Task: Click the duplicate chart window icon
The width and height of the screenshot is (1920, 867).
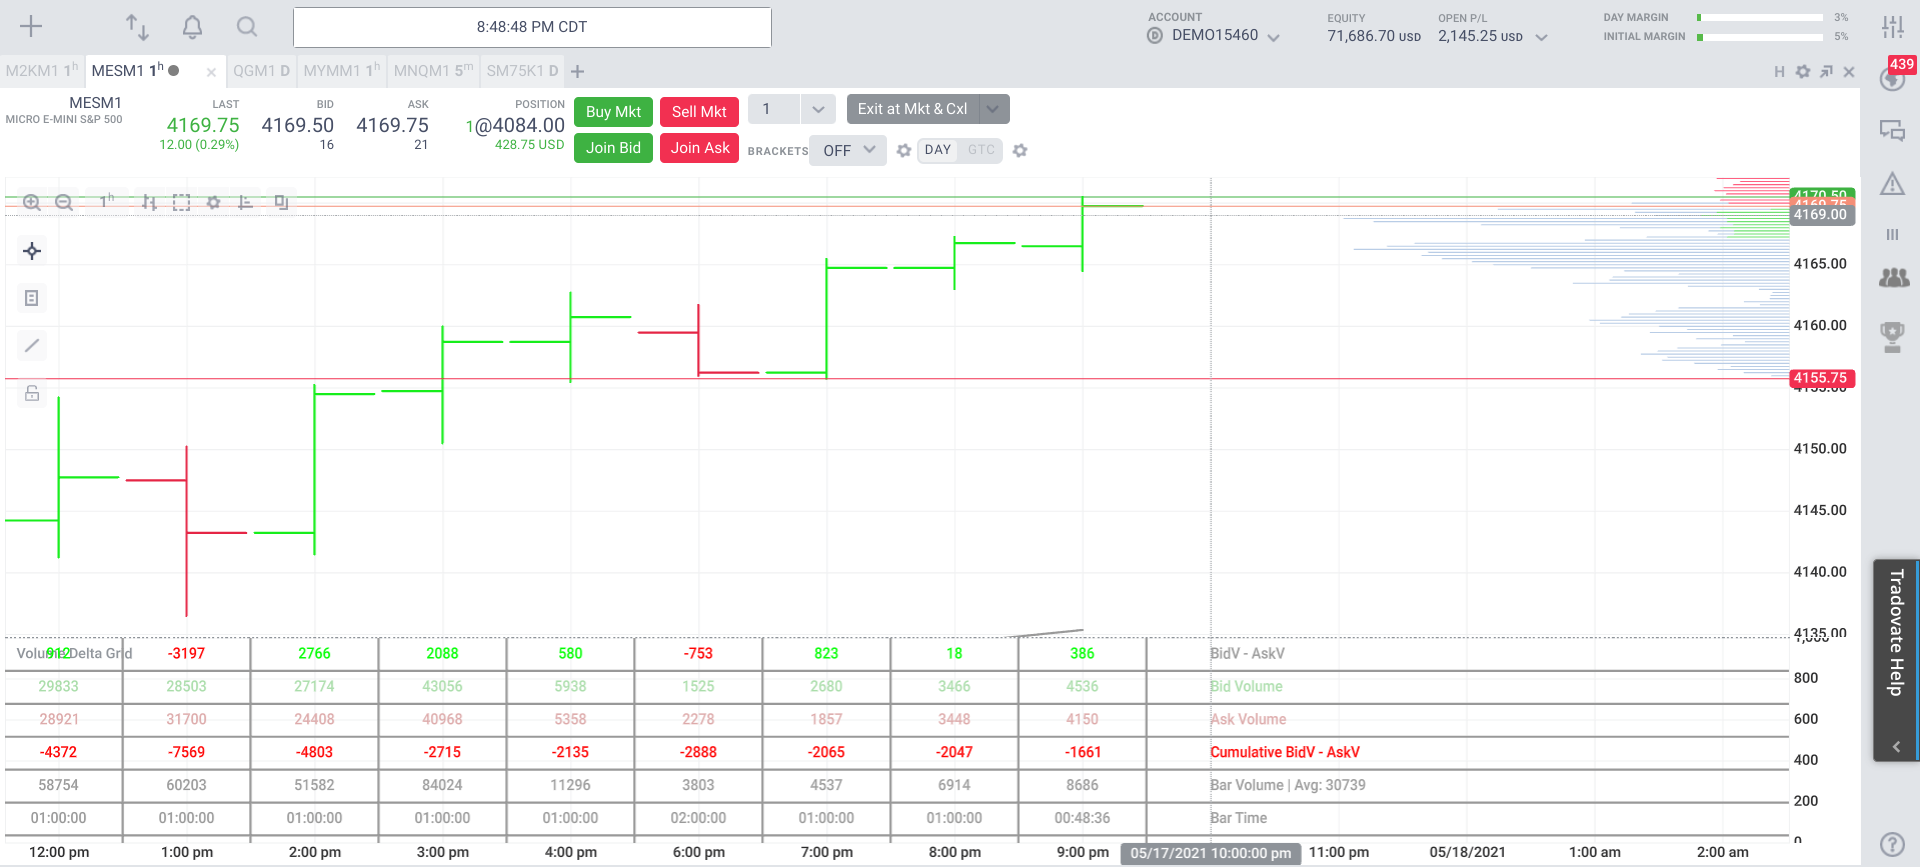Action: pyautogui.click(x=281, y=202)
